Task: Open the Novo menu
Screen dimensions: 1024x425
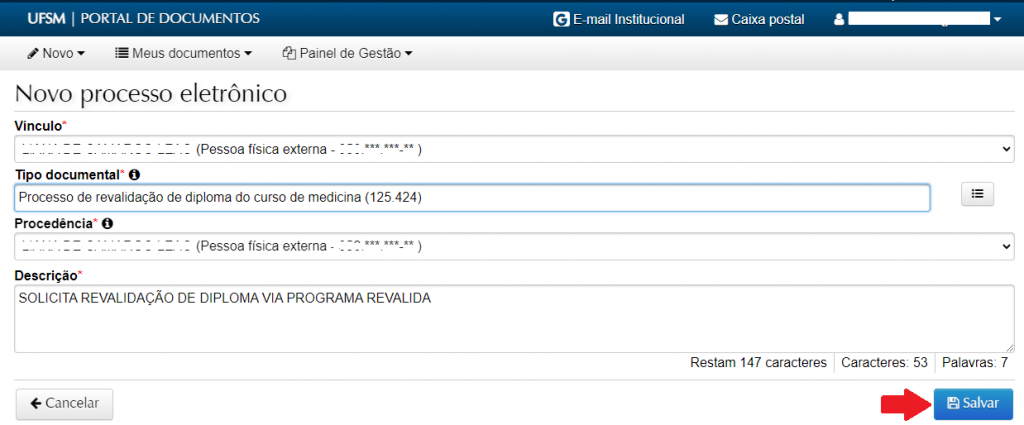Action: tap(56, 53)
